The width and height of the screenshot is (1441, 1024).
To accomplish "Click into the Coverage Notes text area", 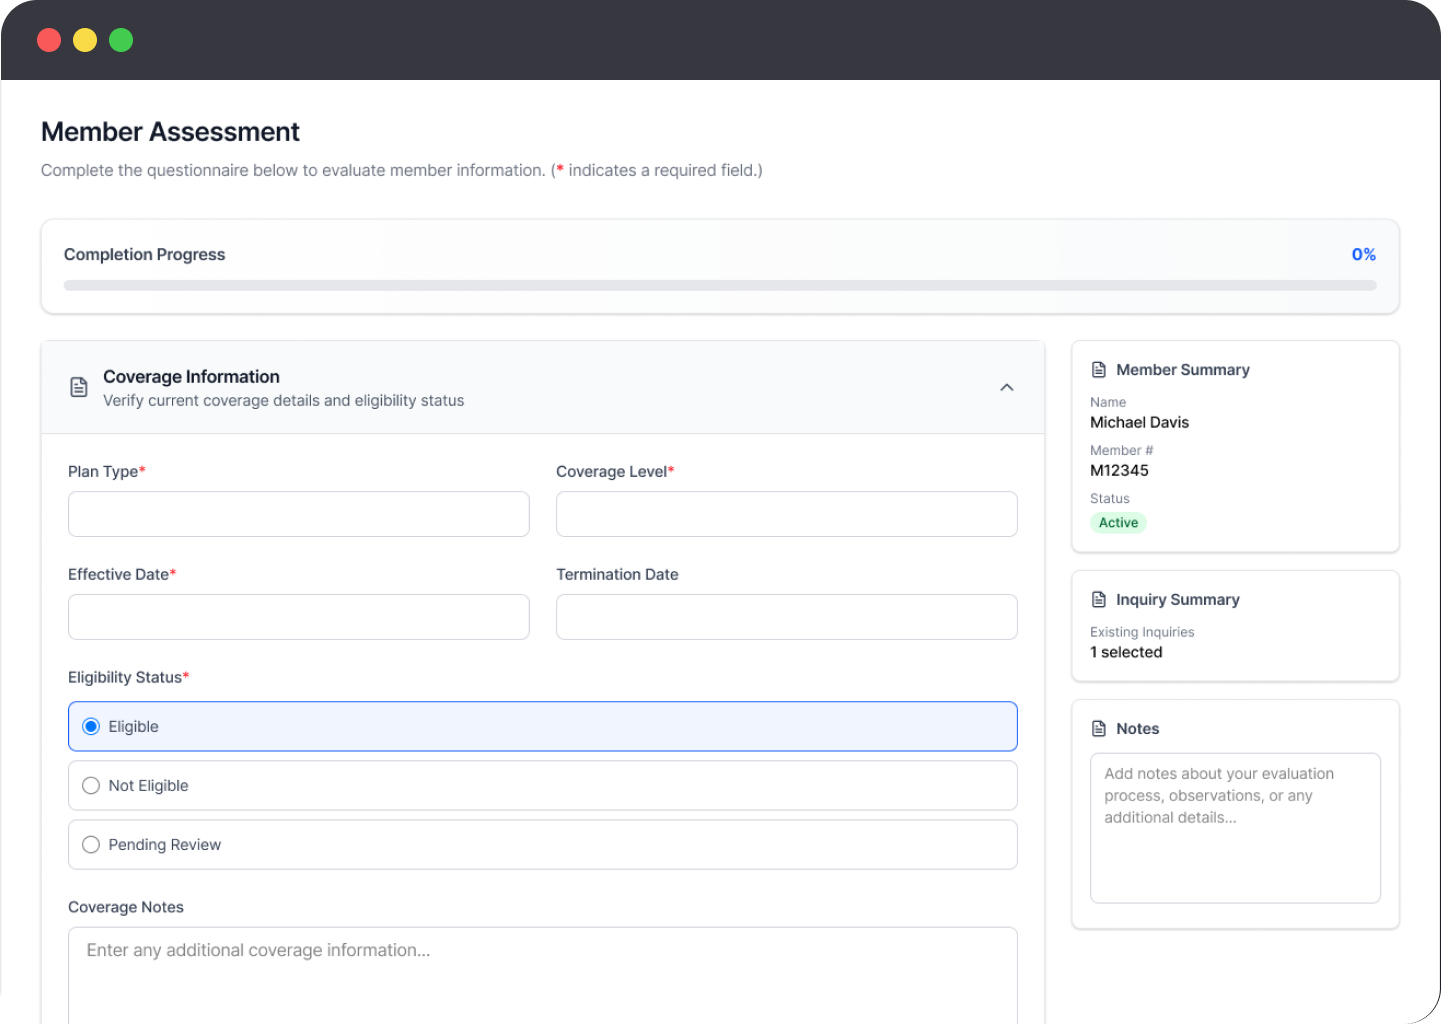I will click(x=543, y=975).
